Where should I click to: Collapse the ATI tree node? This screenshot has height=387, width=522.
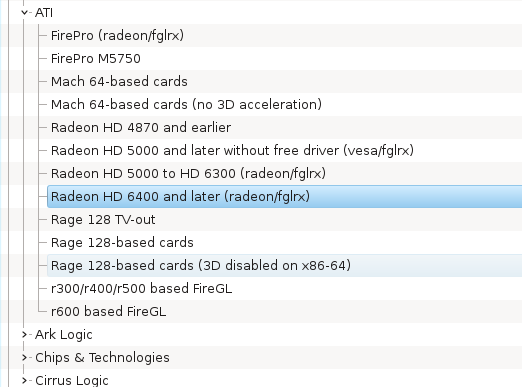pyautogui.click(x=24, y=13)
